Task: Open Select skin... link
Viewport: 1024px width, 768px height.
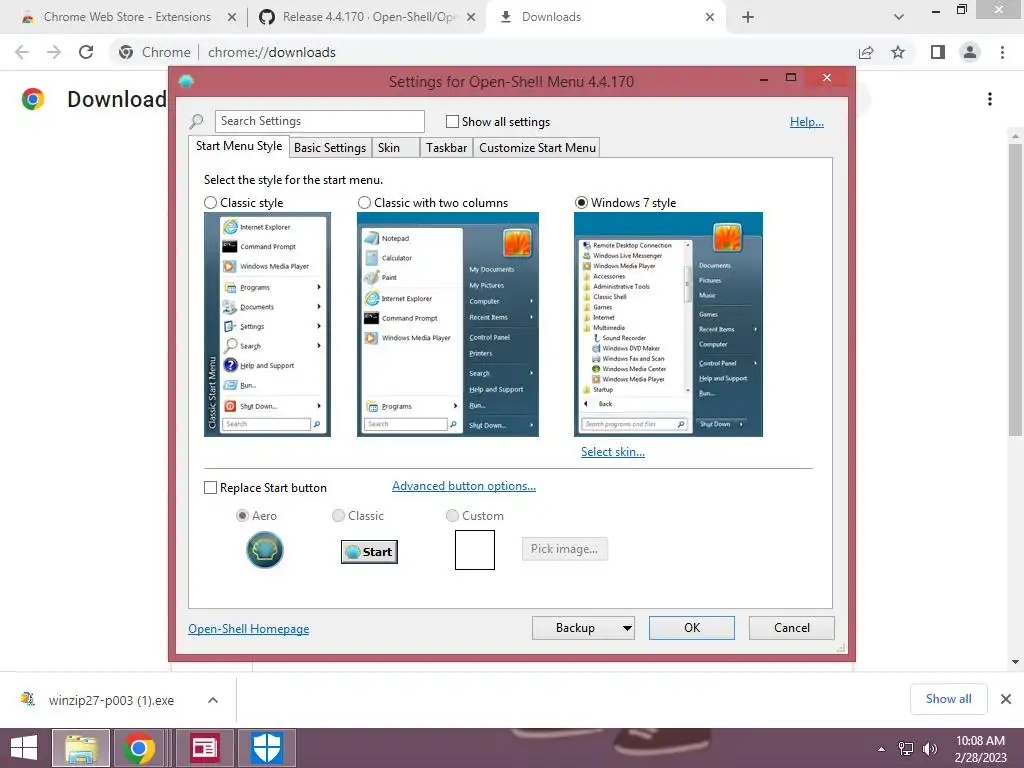Action: click(x=613, y=452)
